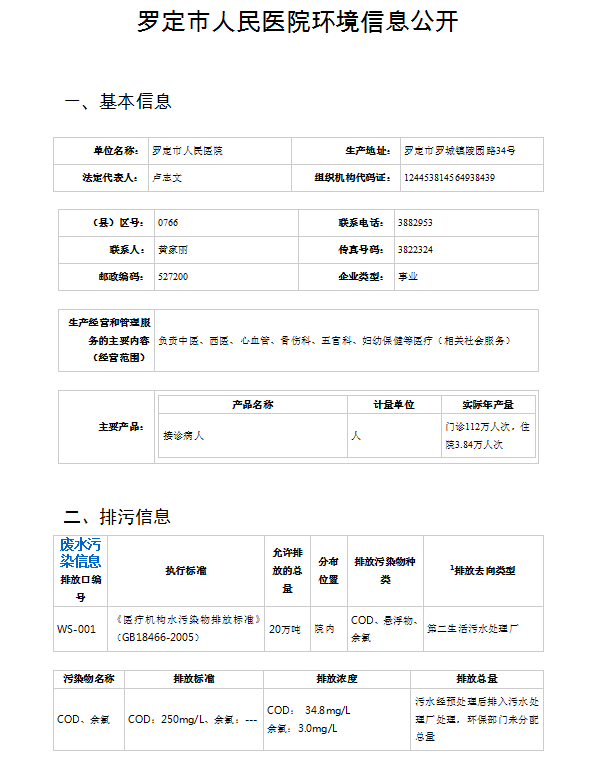Click the 实际年产量 column header
The image size is (592, 764).
click(488, 404)
